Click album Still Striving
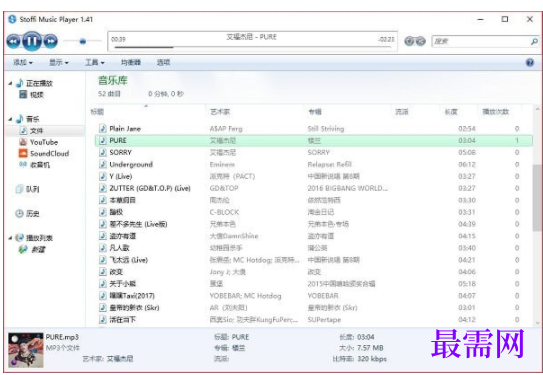The image size is (543, 375). click(x=326, y=129)
